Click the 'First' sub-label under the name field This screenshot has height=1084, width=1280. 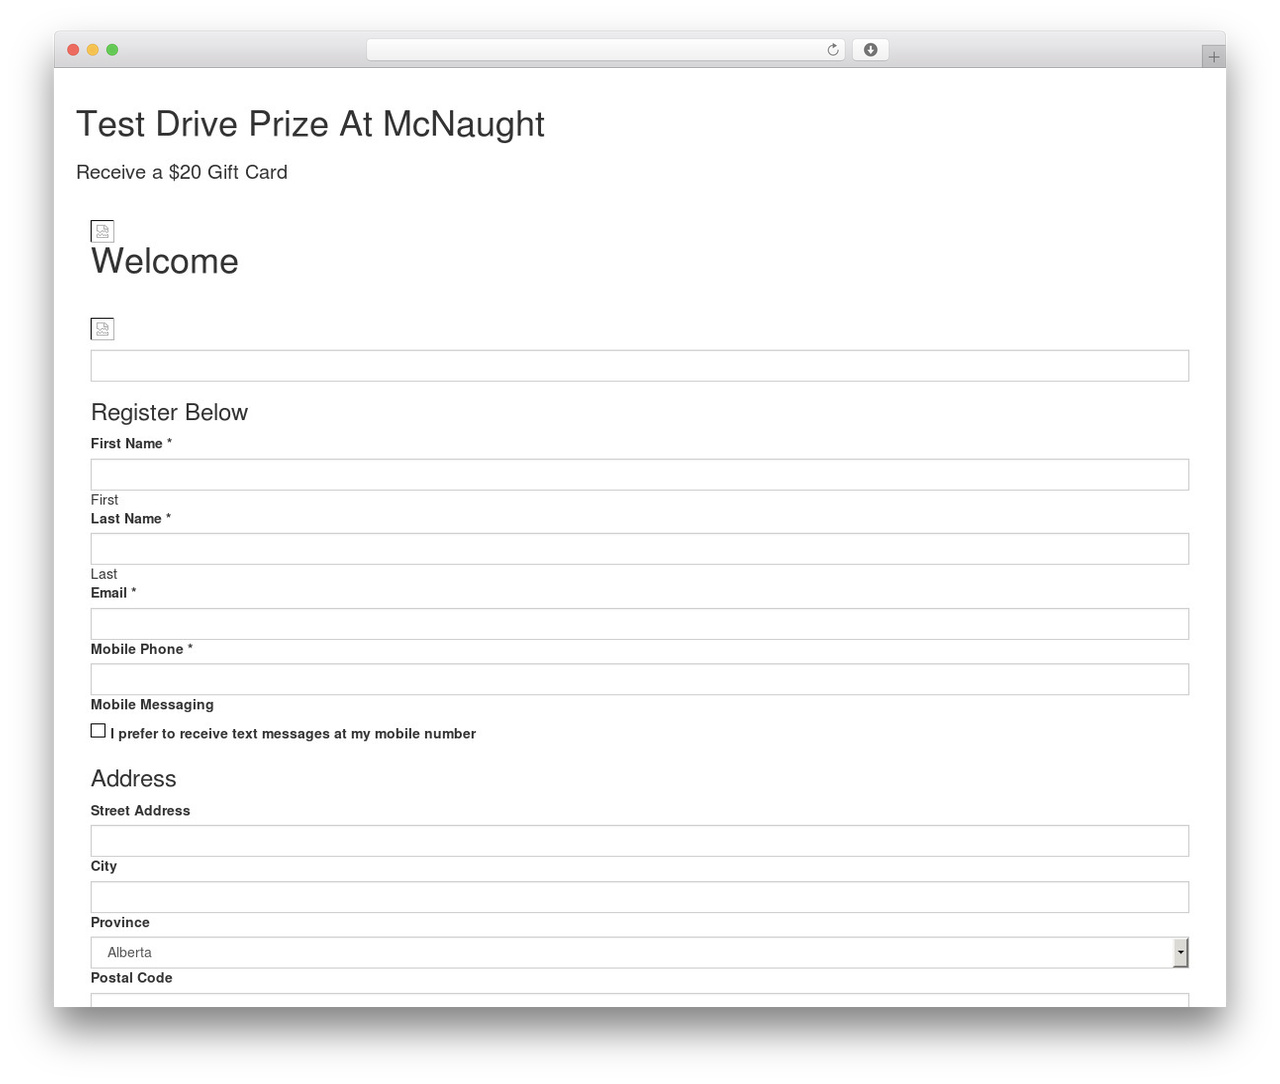pyautogui.click(x=104, y=500)
